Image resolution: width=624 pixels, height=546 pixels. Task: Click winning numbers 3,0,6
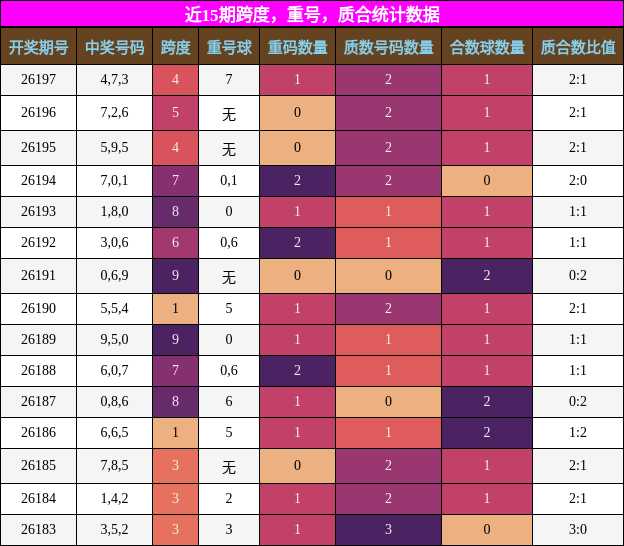tap(115, 242)
